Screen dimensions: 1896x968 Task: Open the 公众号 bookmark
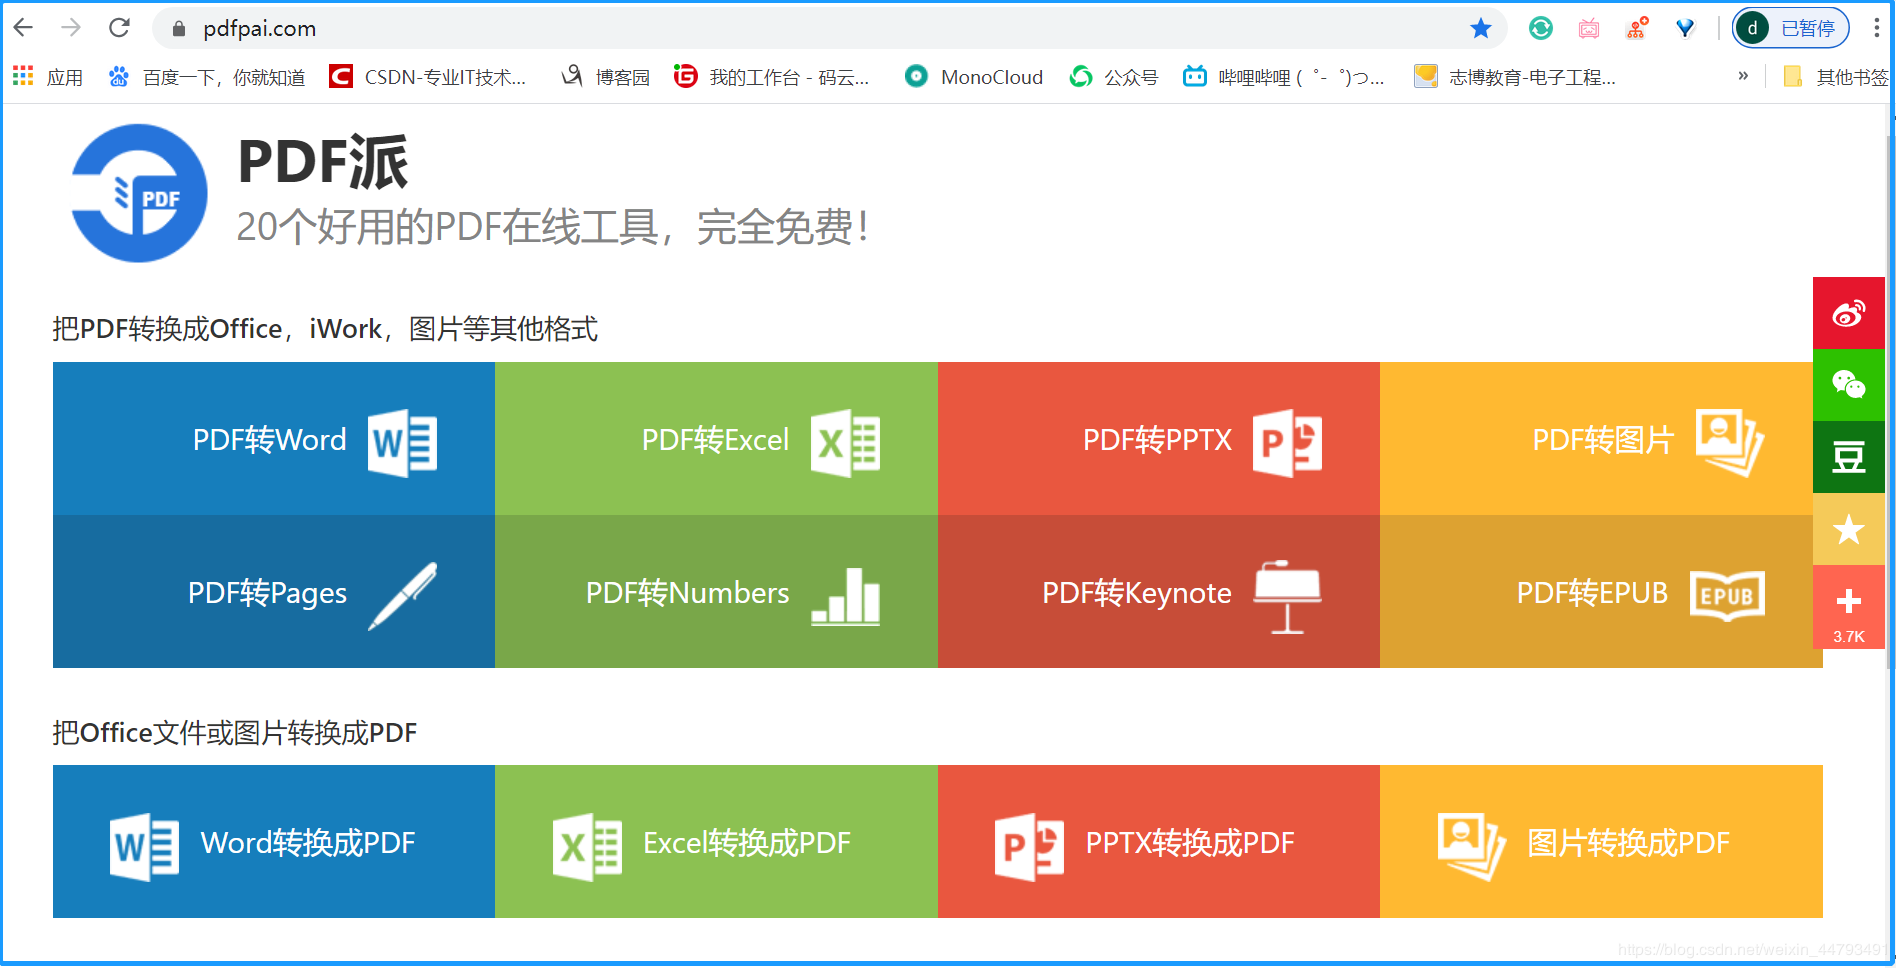click(x=1114, y=77)
